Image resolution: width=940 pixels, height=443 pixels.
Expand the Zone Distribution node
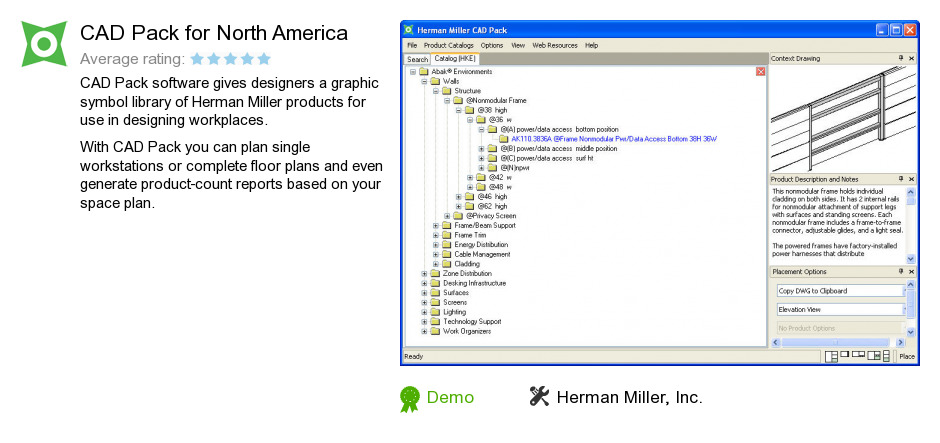click(x=424, y=273)
